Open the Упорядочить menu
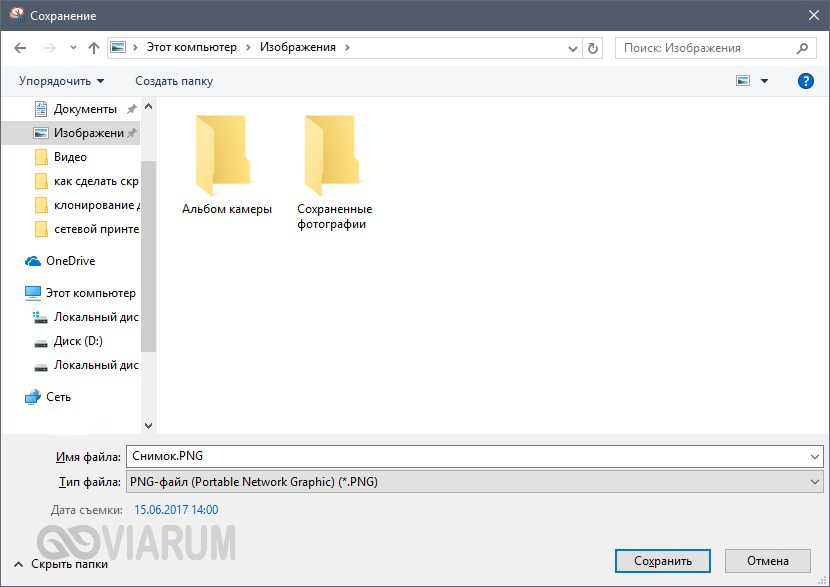The image size is (830, 587). coord(61,81)
